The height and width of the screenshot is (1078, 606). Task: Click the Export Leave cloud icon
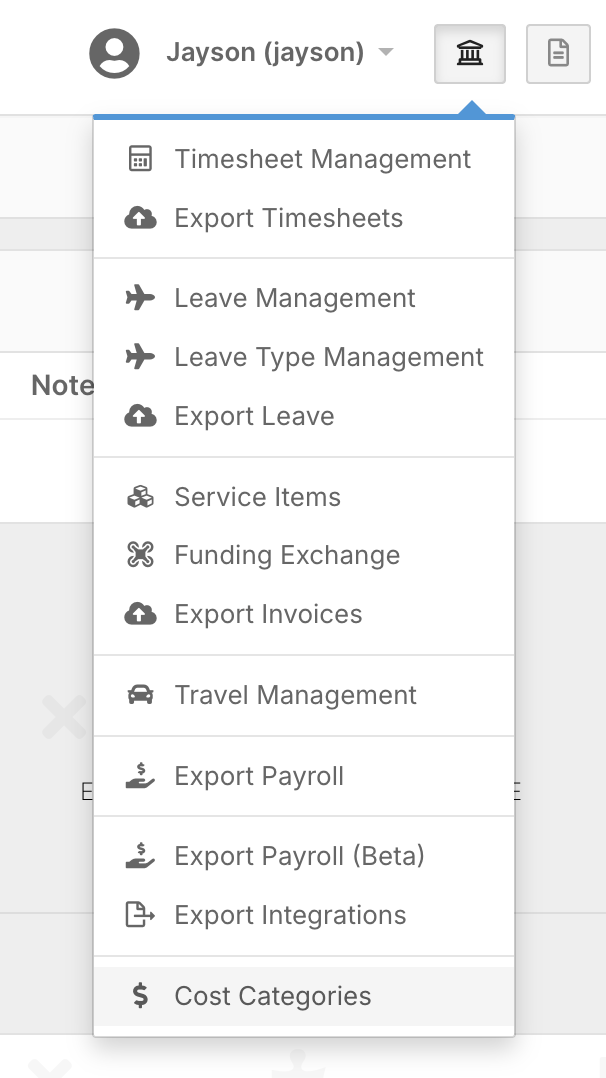140,416
